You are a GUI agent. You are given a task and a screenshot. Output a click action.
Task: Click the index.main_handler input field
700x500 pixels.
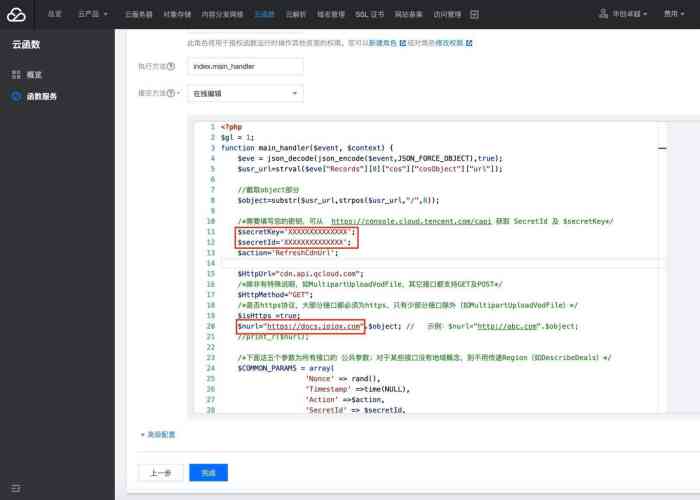click(245, 67)
